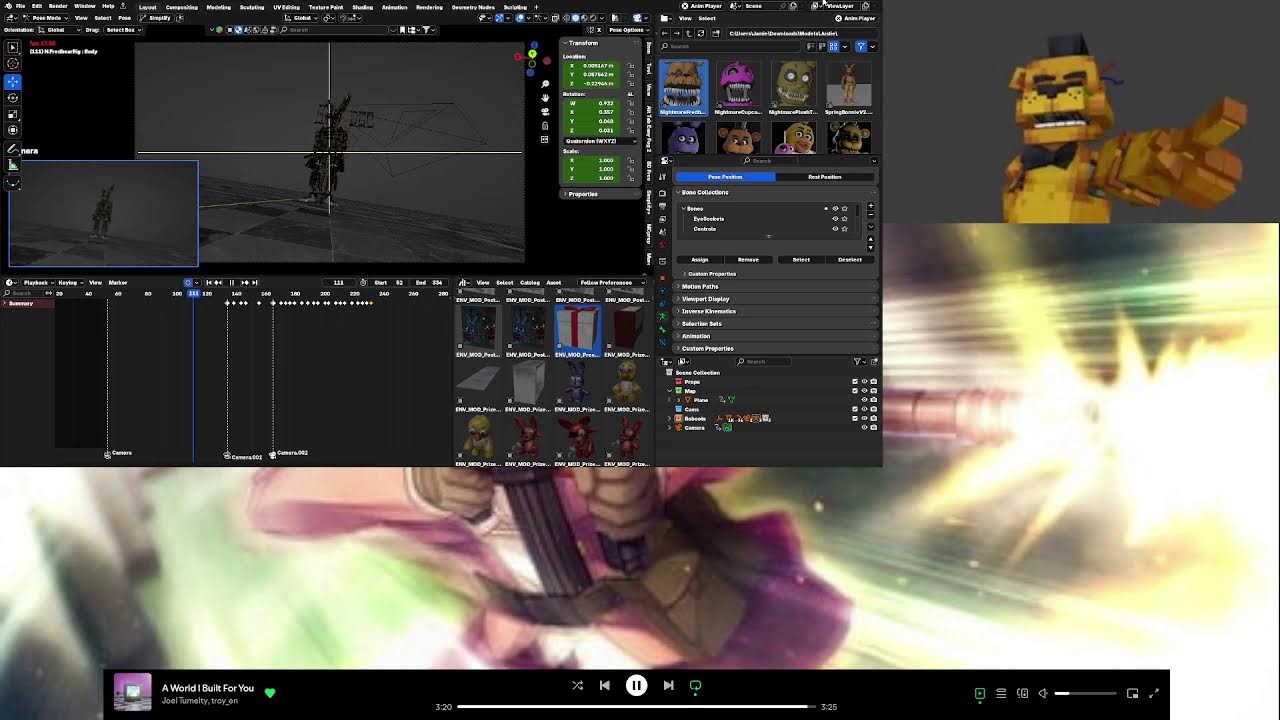Select the Move tool in the viewport toolbar
This screenshot has width=1280, height=720.
13,81
